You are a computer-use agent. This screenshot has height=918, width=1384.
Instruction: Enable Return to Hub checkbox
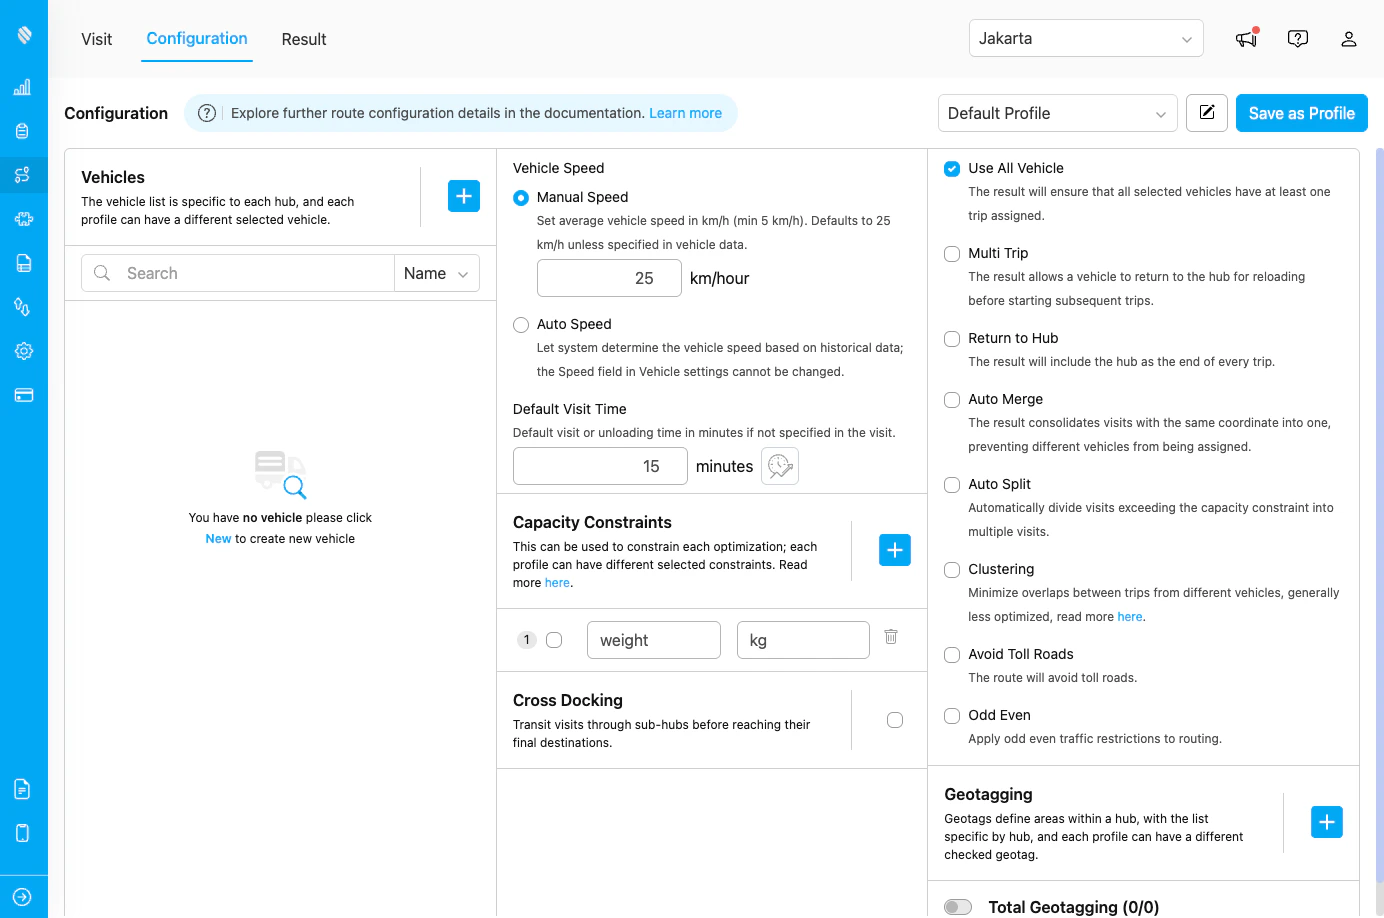(x=952, y=339)
